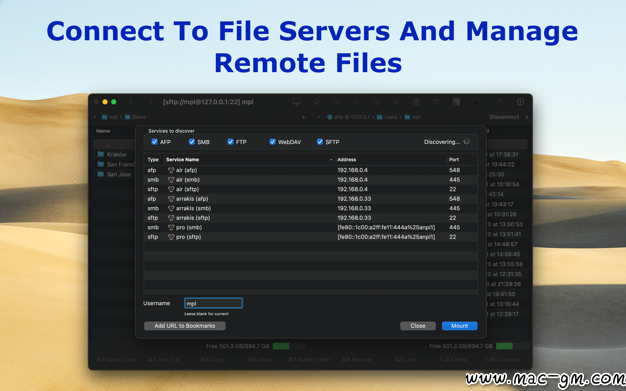Click Add URL to Bookmarks button
This screenshot has width=626, height=391.
[185, 326]
